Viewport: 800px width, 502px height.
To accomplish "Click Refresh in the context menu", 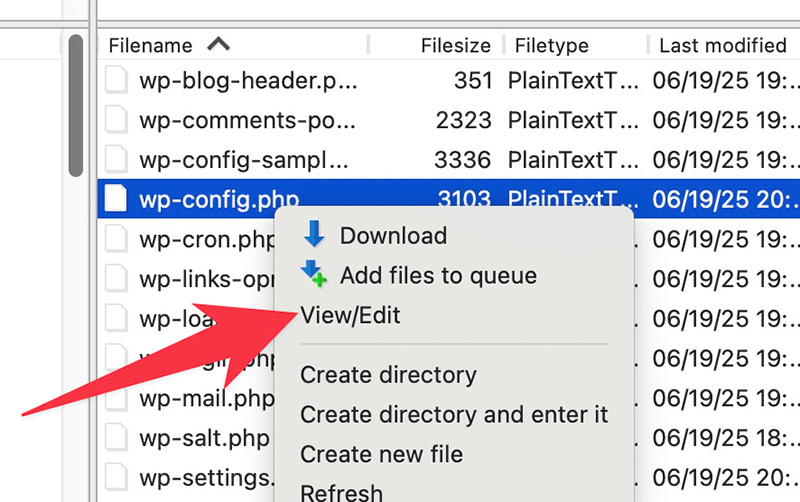I will [x=341, y=493].
